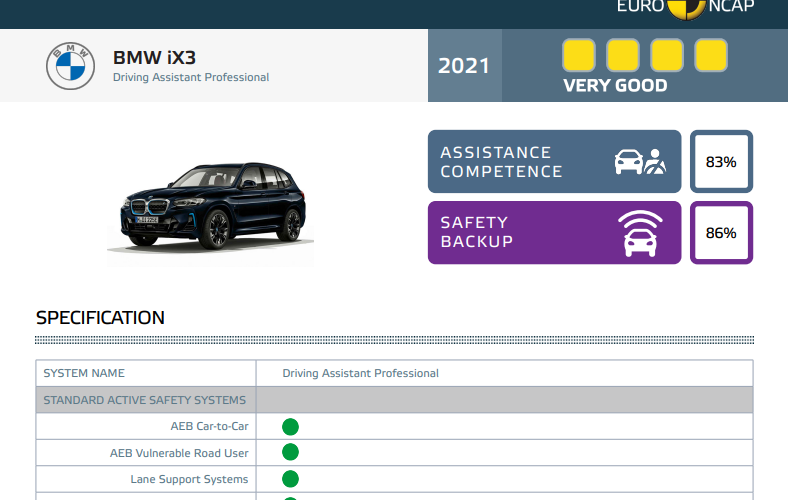Screen dimensions: 788x500
Task: Click the Safety Backup radar car icon
Action: coord(640,233)
